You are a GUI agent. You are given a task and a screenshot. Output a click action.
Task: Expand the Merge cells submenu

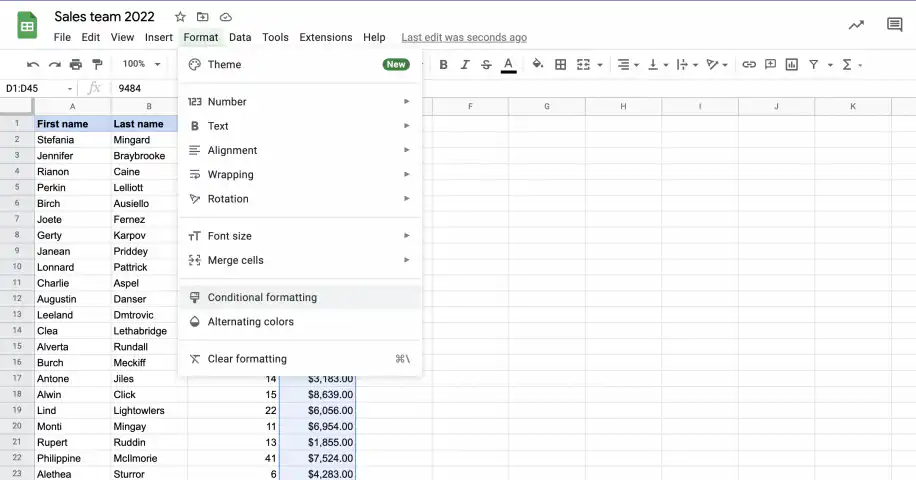[300, 260]
